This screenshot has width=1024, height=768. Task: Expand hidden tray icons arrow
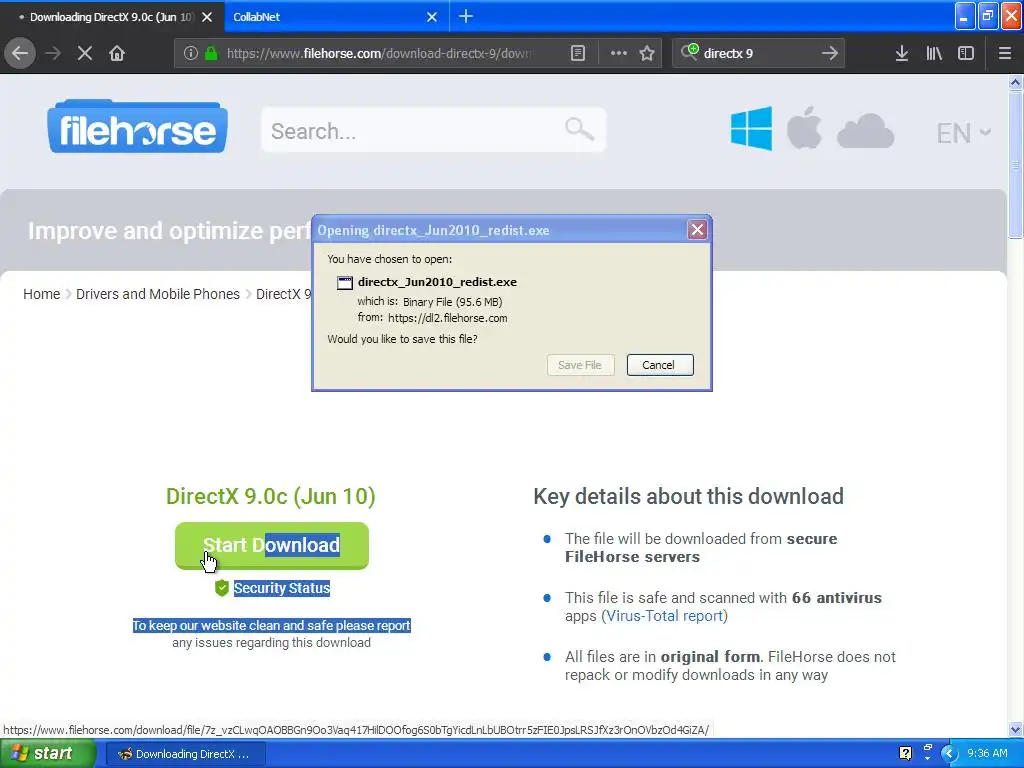click(949, 753)
